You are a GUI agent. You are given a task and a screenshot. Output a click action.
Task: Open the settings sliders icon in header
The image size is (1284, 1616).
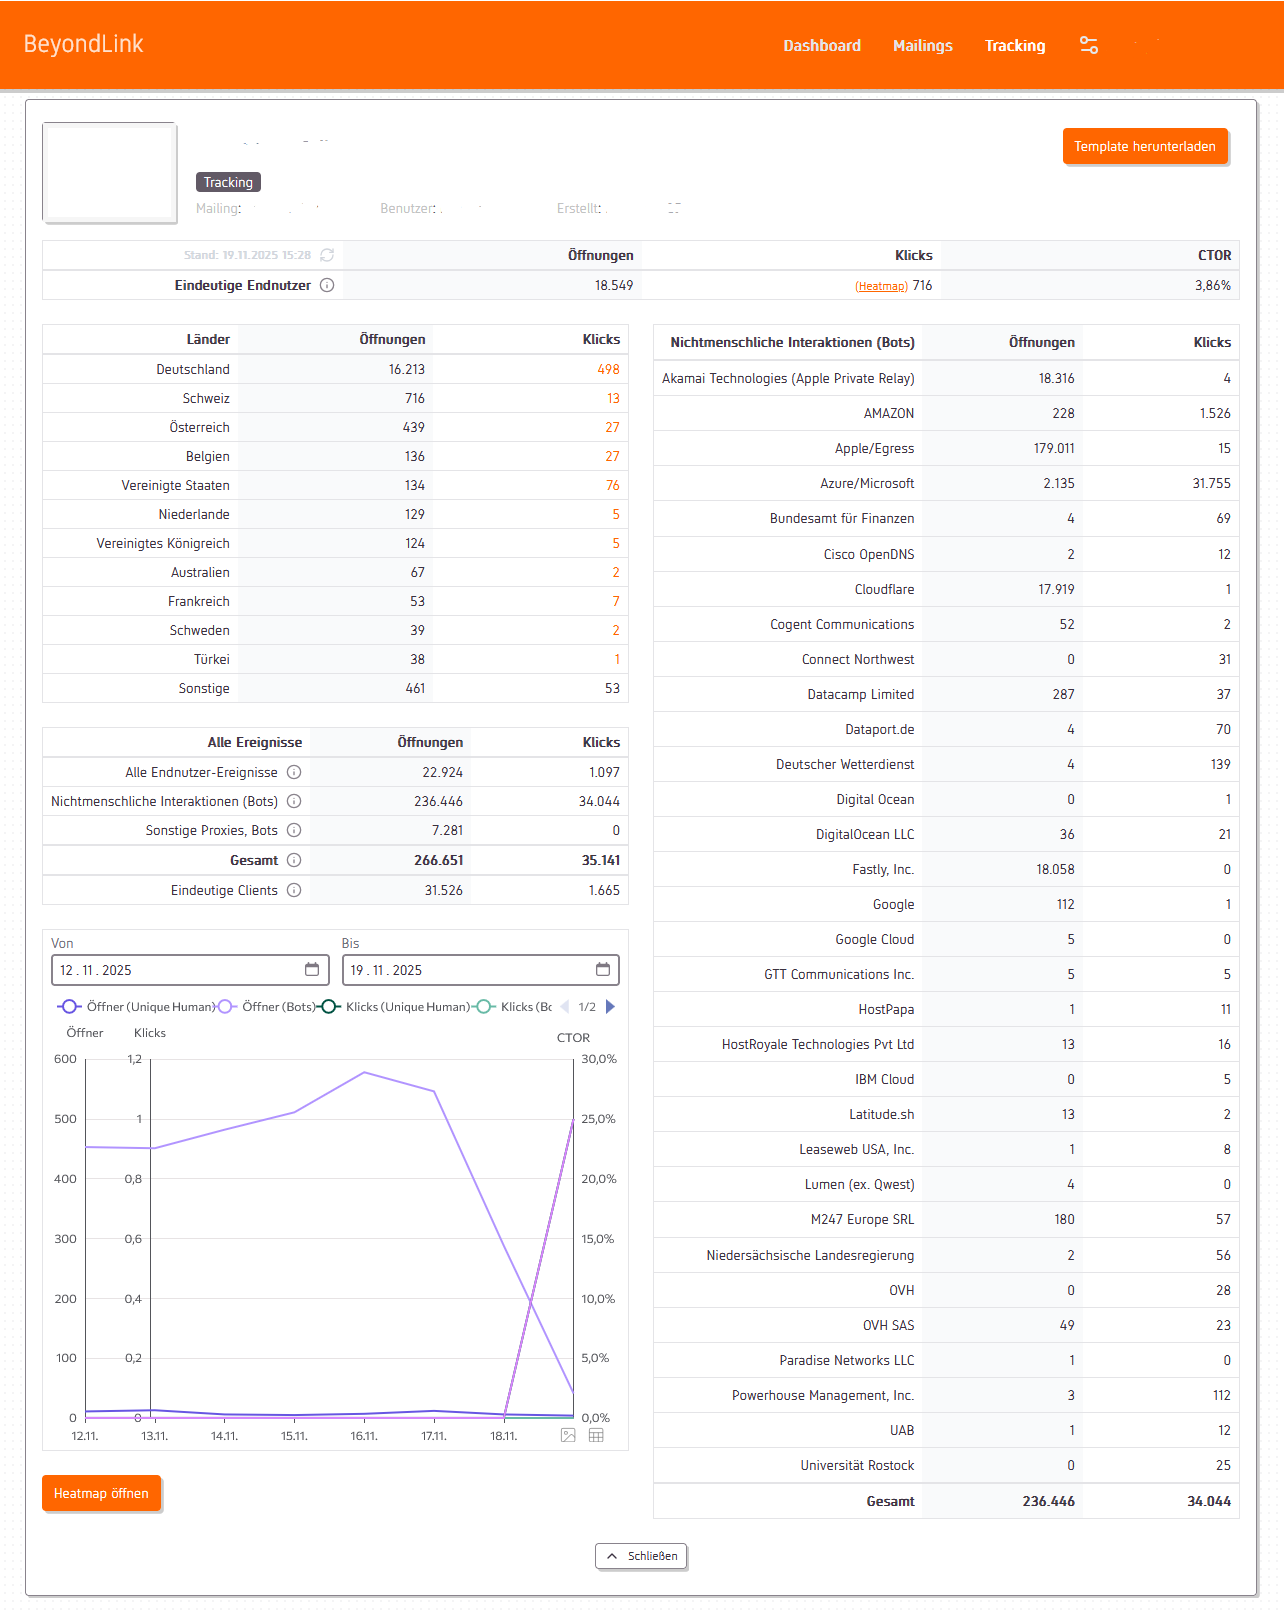pyautogui.click(x=1089, y=45)
